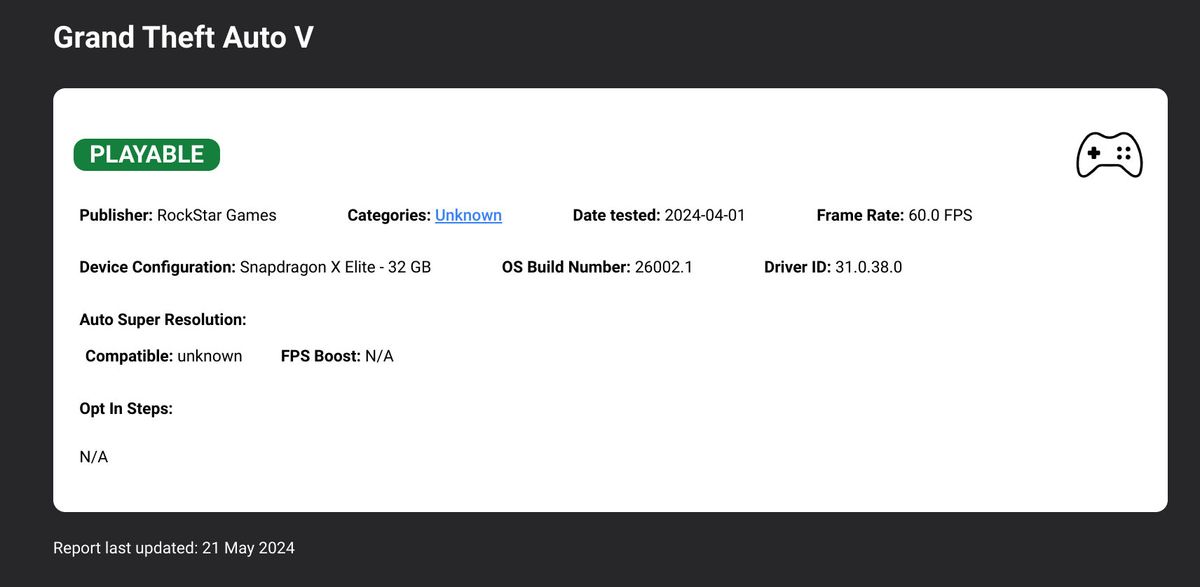Click the green PLAYABLE status badge
1200x587 pixels.
(147, 155)
